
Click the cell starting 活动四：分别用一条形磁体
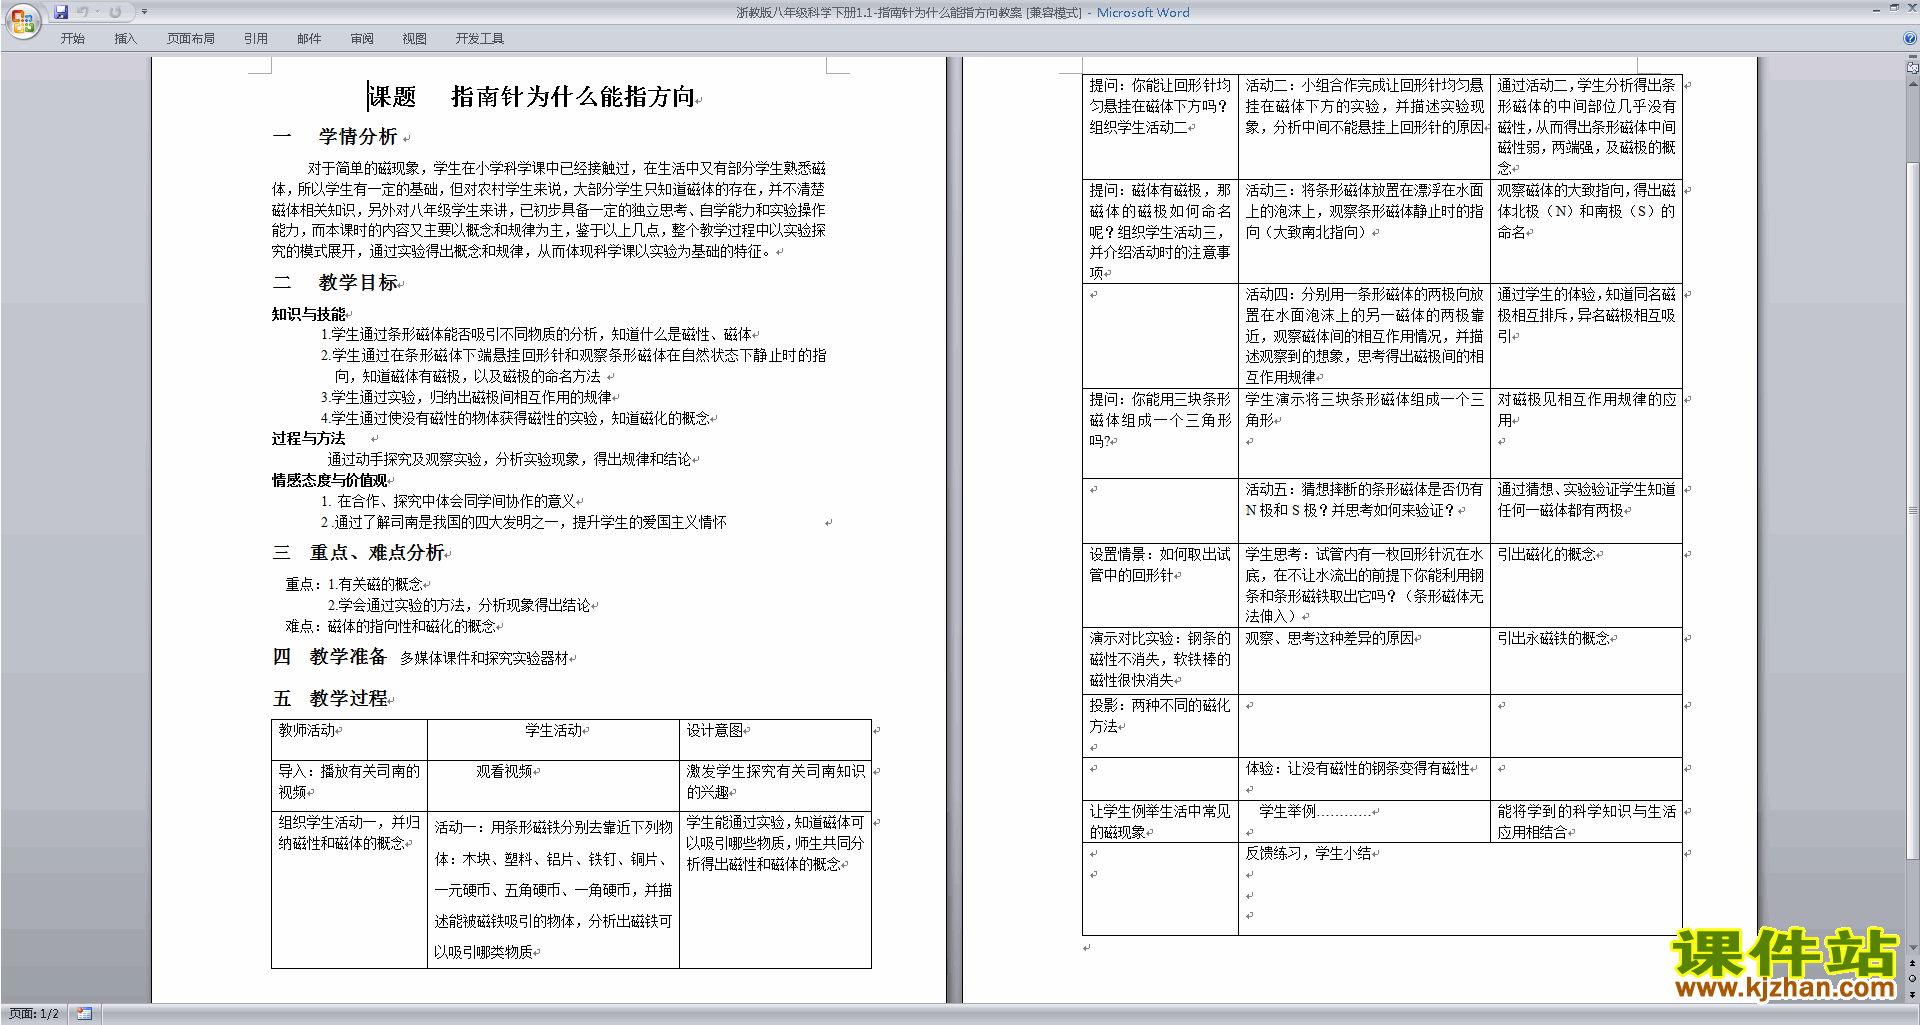tap(1365, 336)
